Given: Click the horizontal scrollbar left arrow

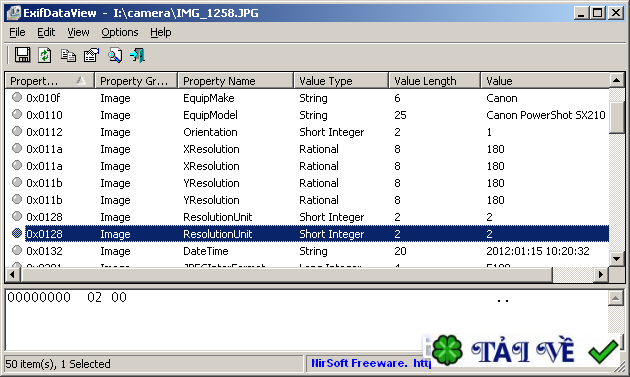Looking at the screenshot, I should (x=13, y=275).
